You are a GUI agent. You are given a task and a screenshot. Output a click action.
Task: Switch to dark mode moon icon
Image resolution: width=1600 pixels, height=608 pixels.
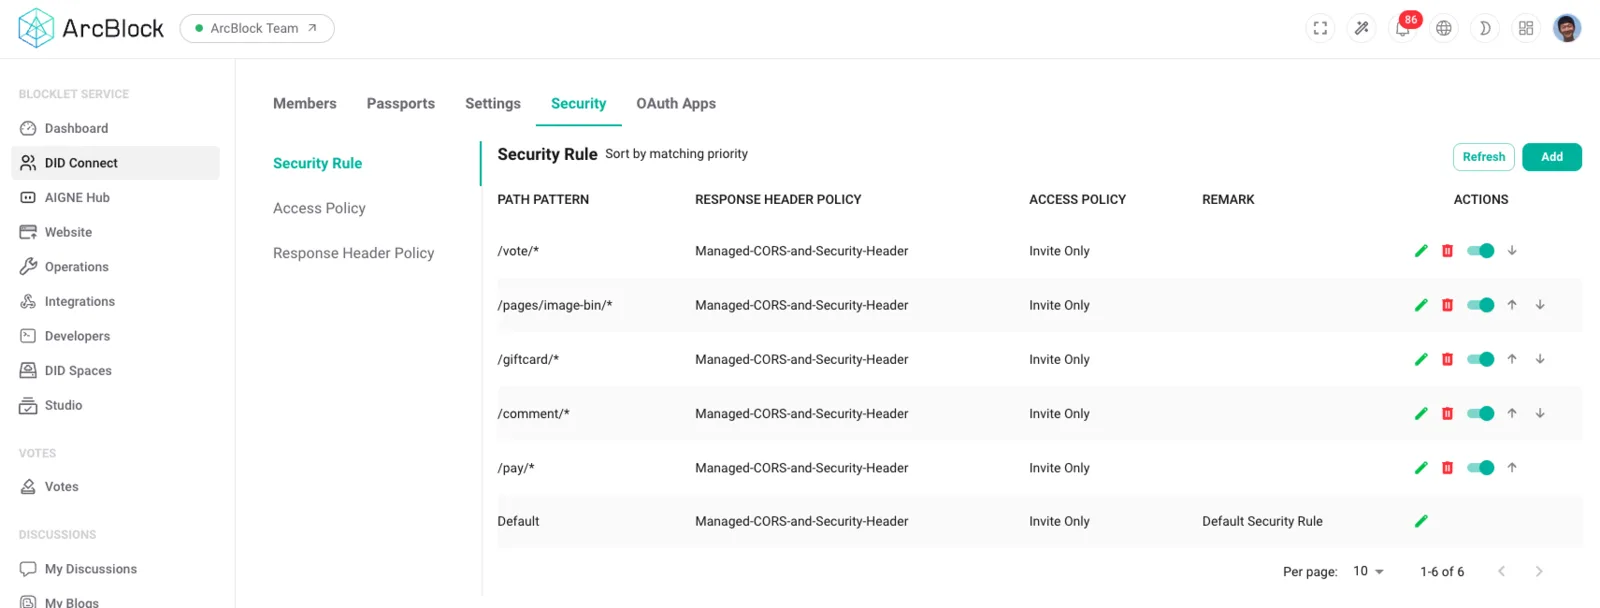1485,28
